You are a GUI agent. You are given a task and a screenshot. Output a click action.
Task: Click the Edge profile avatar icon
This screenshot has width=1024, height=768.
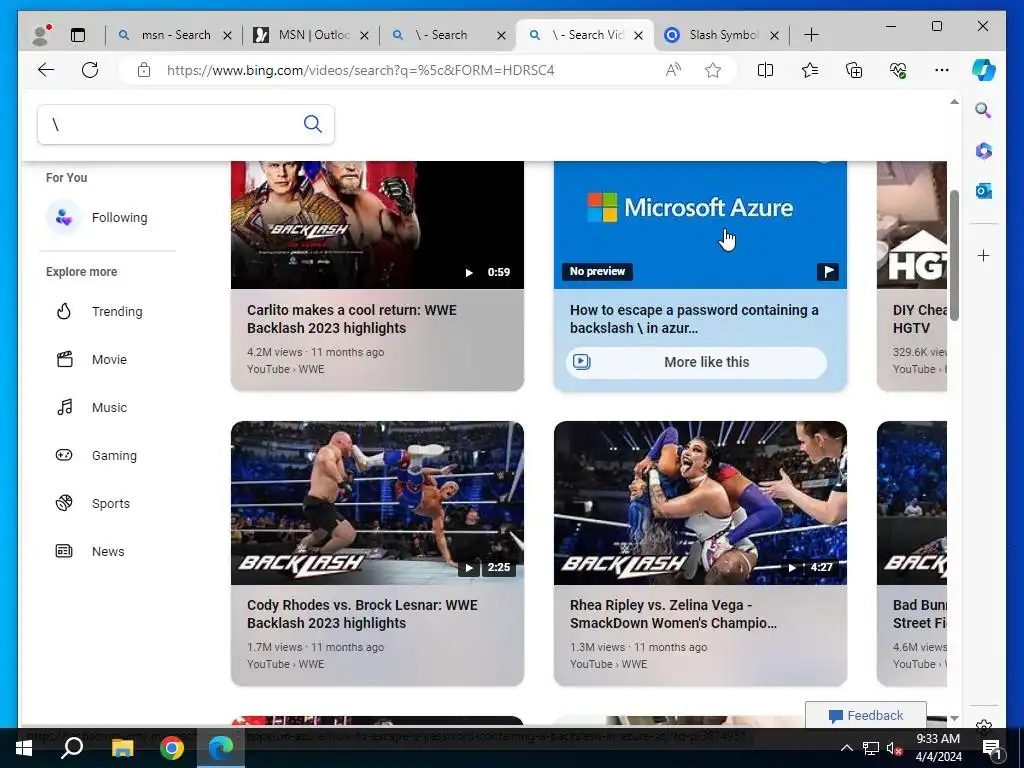(41, 35)
